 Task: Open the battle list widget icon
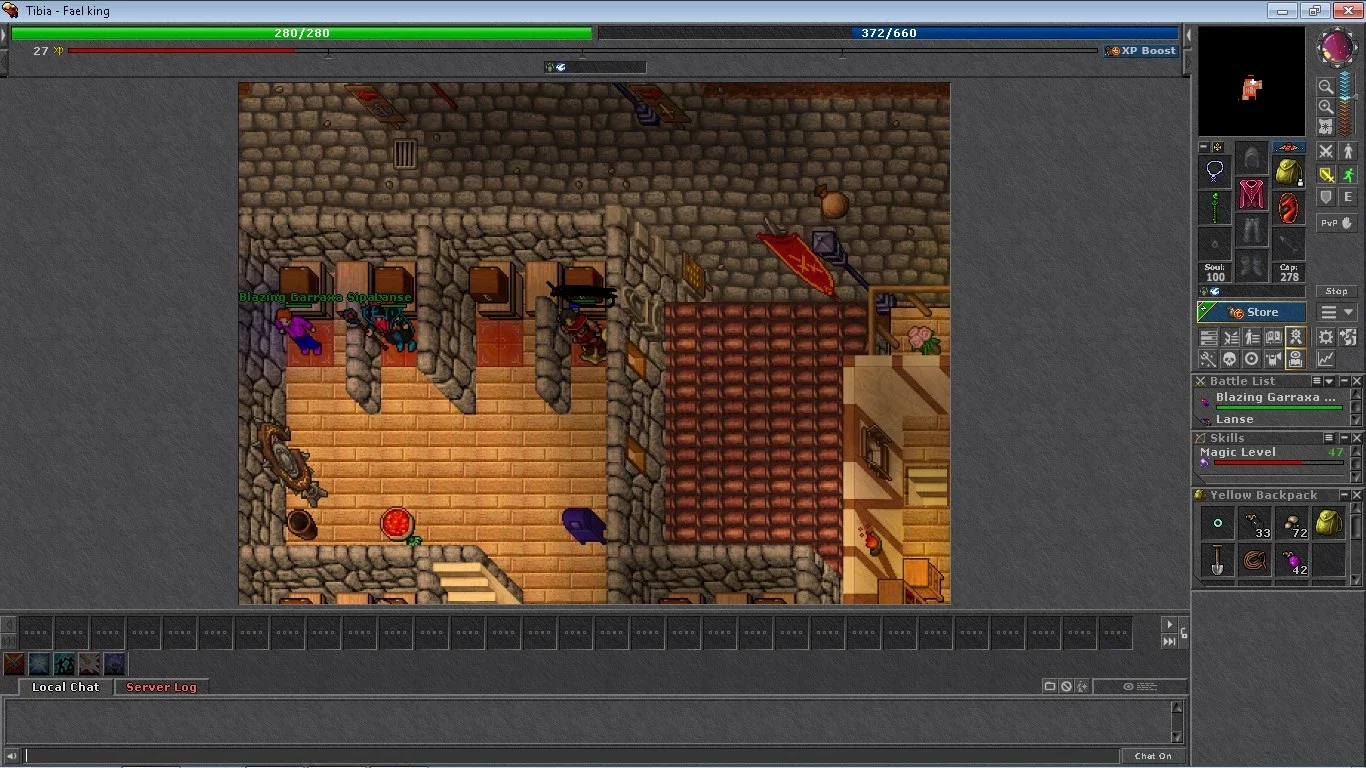click(x=1230, y=337)
